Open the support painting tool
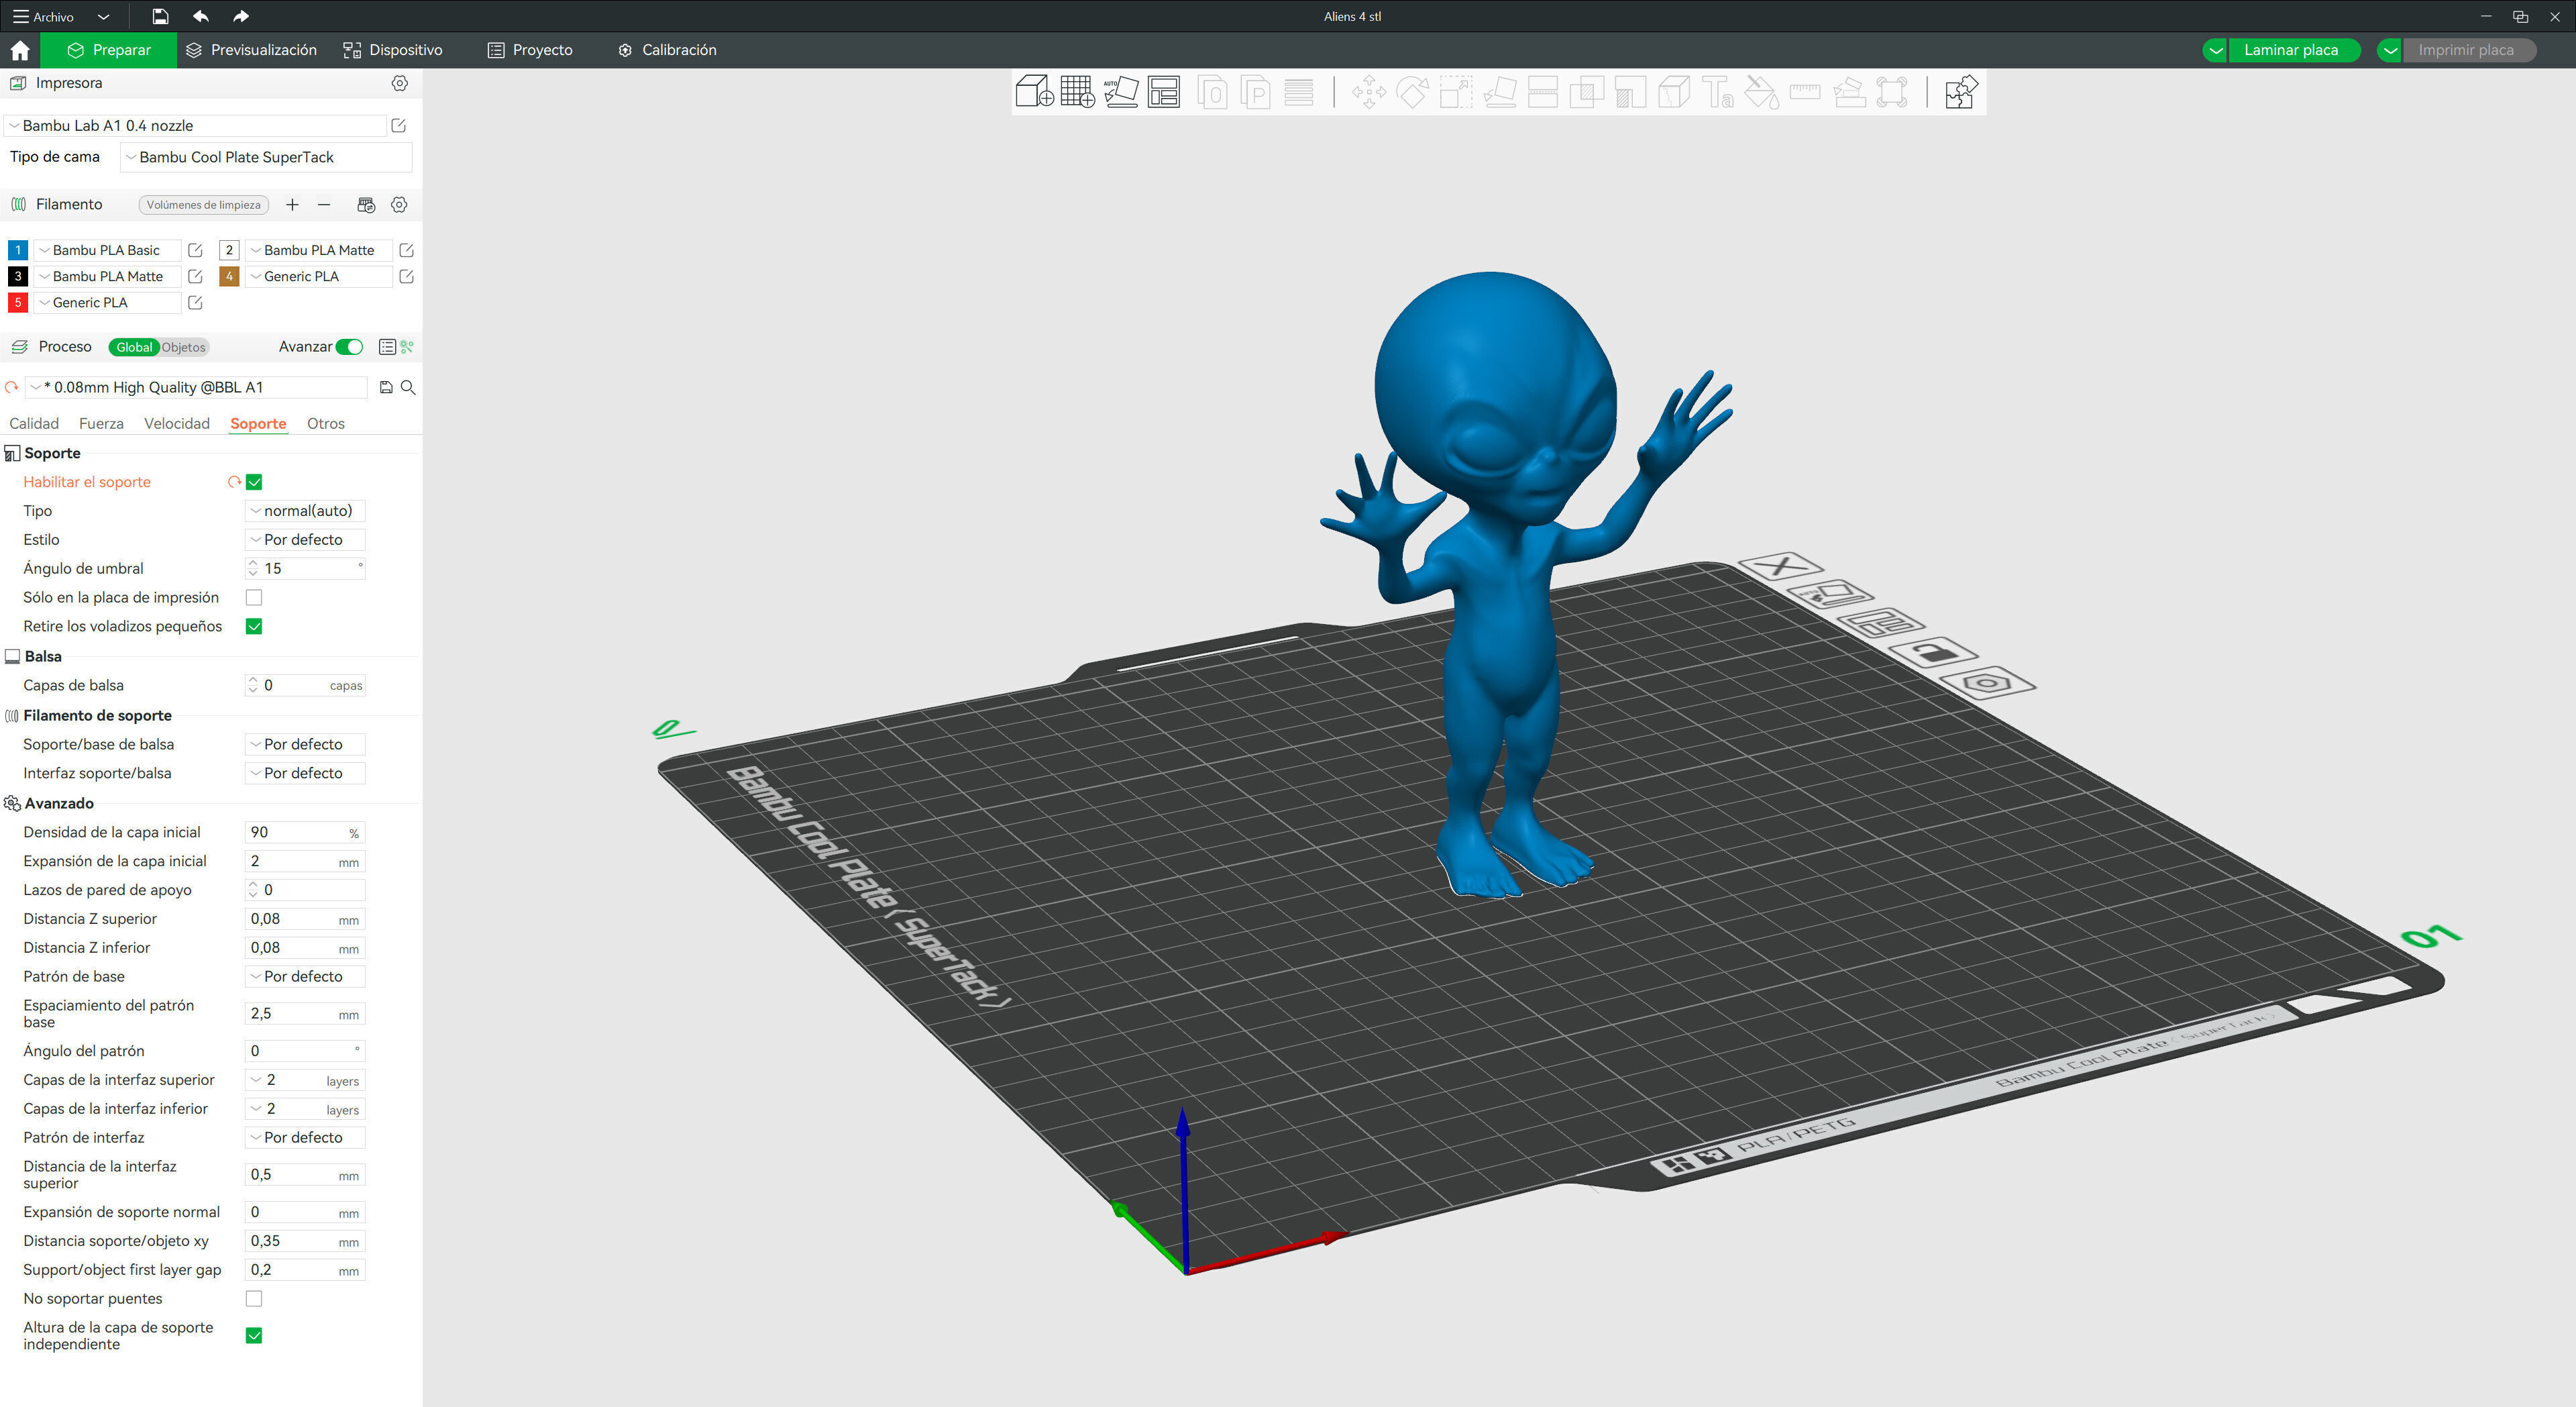This screenshot has width=2576, height=1407. tap(1630, 93)
